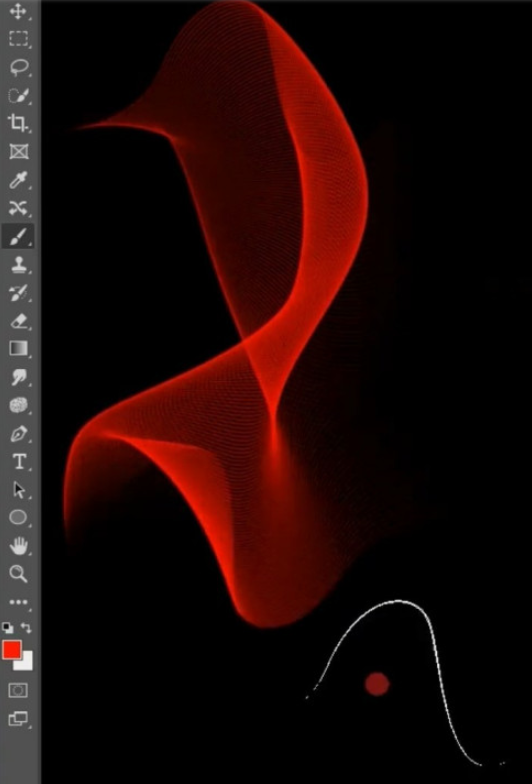
Task: Choose the Lasso tool
Action: pyautogui.click(x=18, y=67)
